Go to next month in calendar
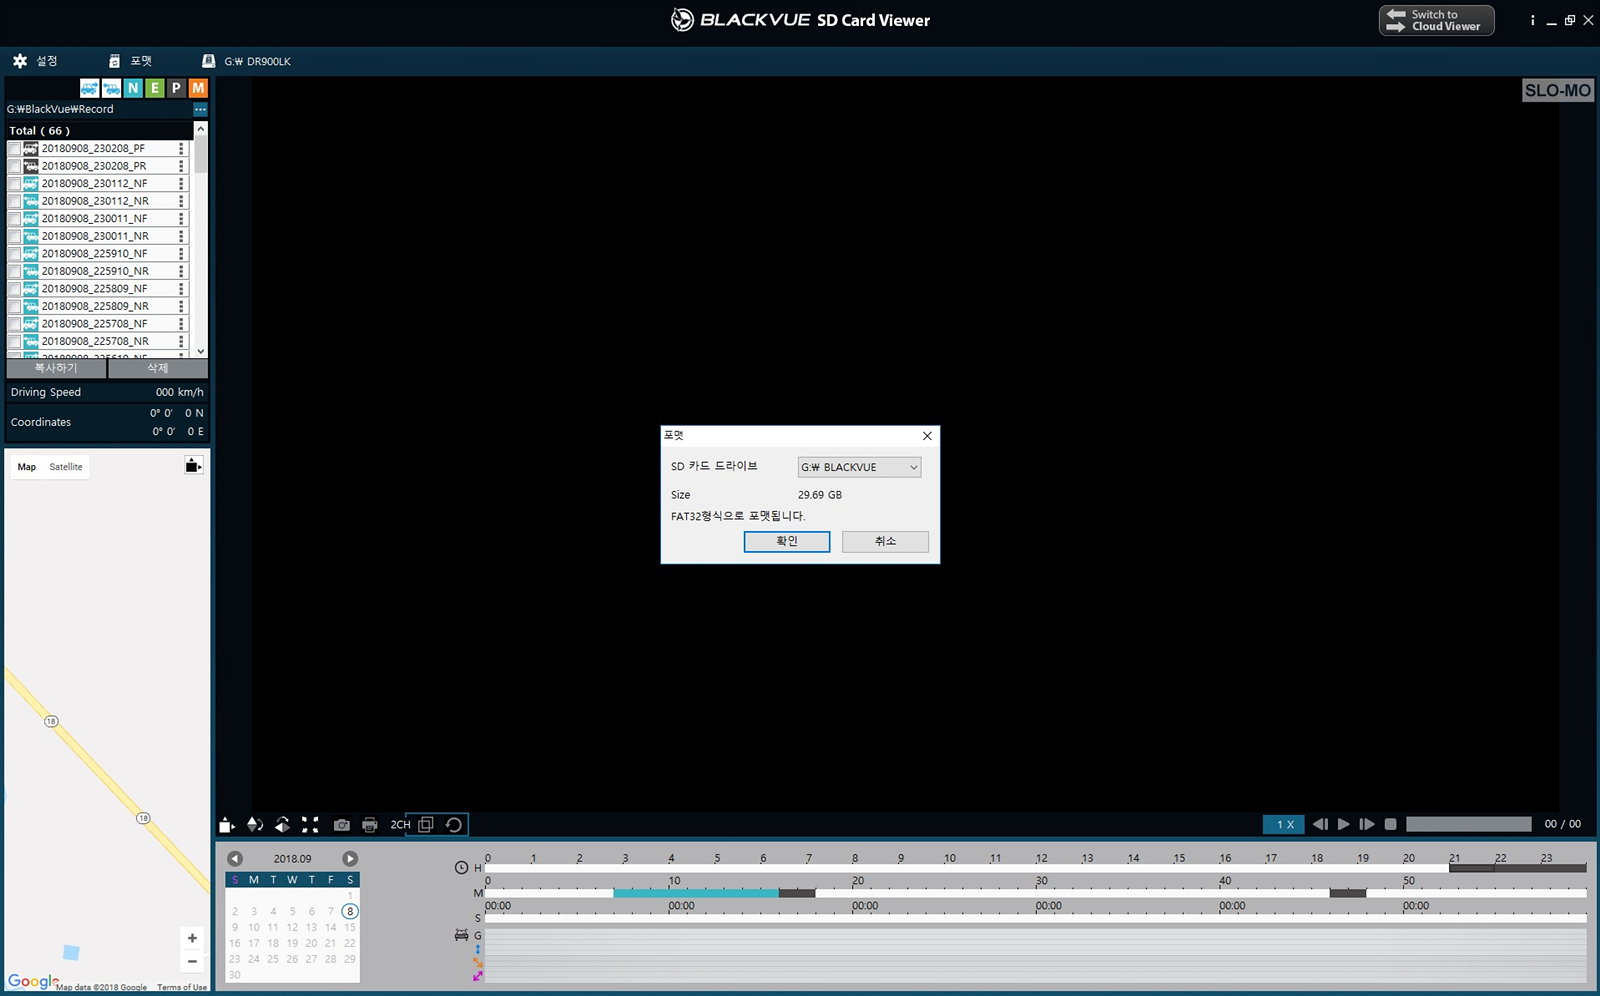 pos(350,859)
